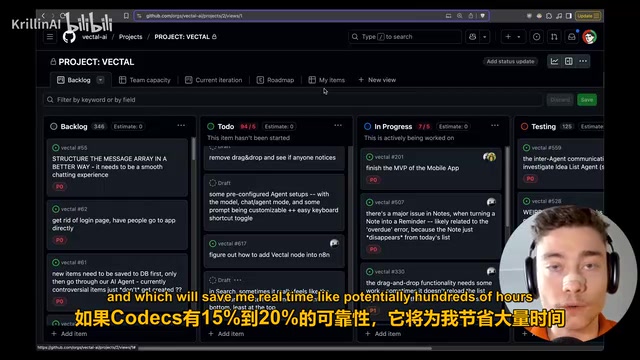This screenshot has width=640, height=360.
Task: Click the board's horizontal scrollbar
Action: coord(284,348)
